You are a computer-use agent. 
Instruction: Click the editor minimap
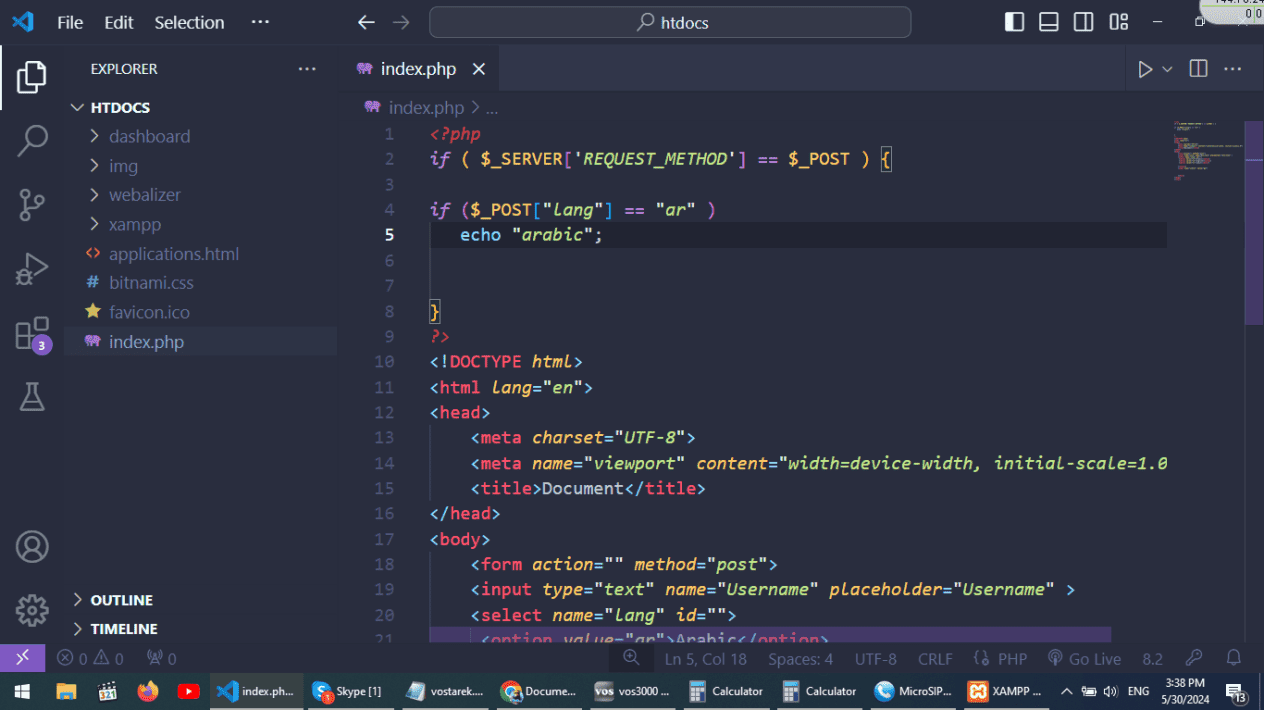pyautogui.click(x=1208, y=150)
